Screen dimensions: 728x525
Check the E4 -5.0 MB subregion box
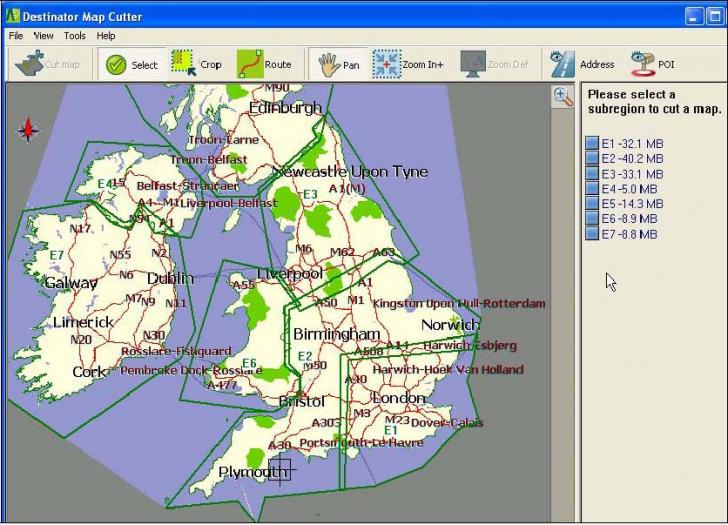click(x=592, y=188)
